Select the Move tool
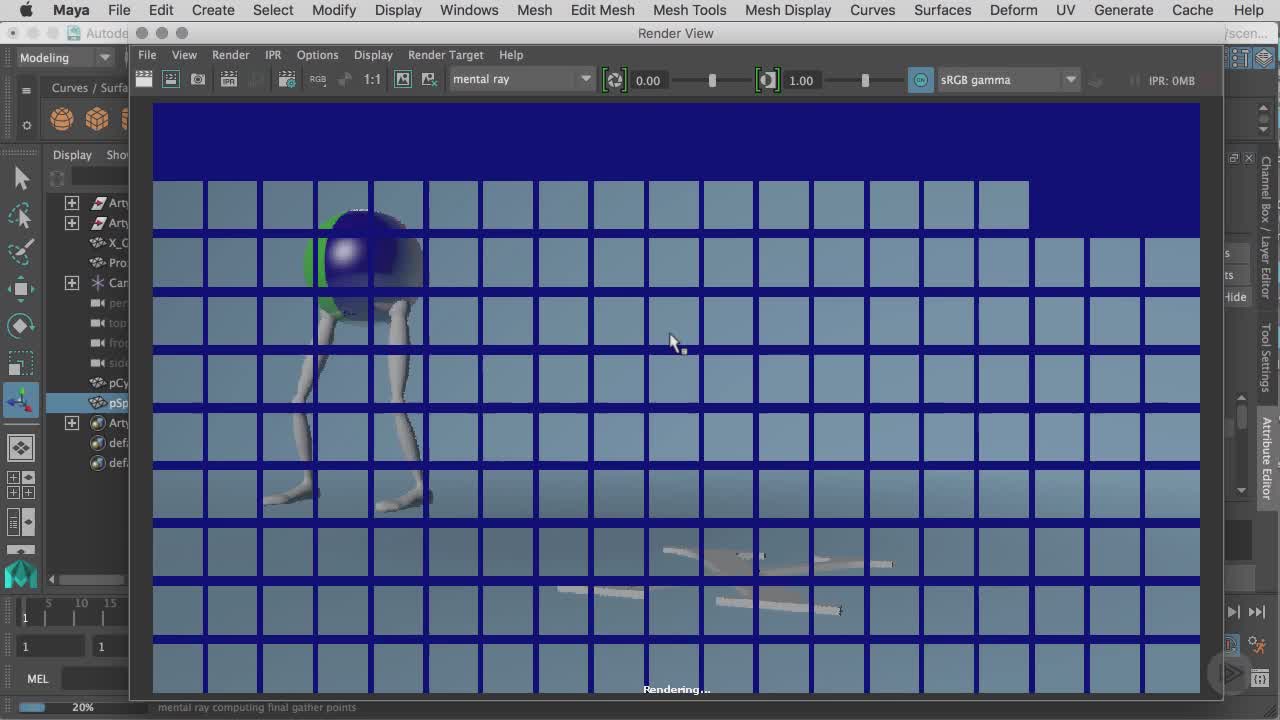This screenshot has height=720, width=1280. [21, 289]
